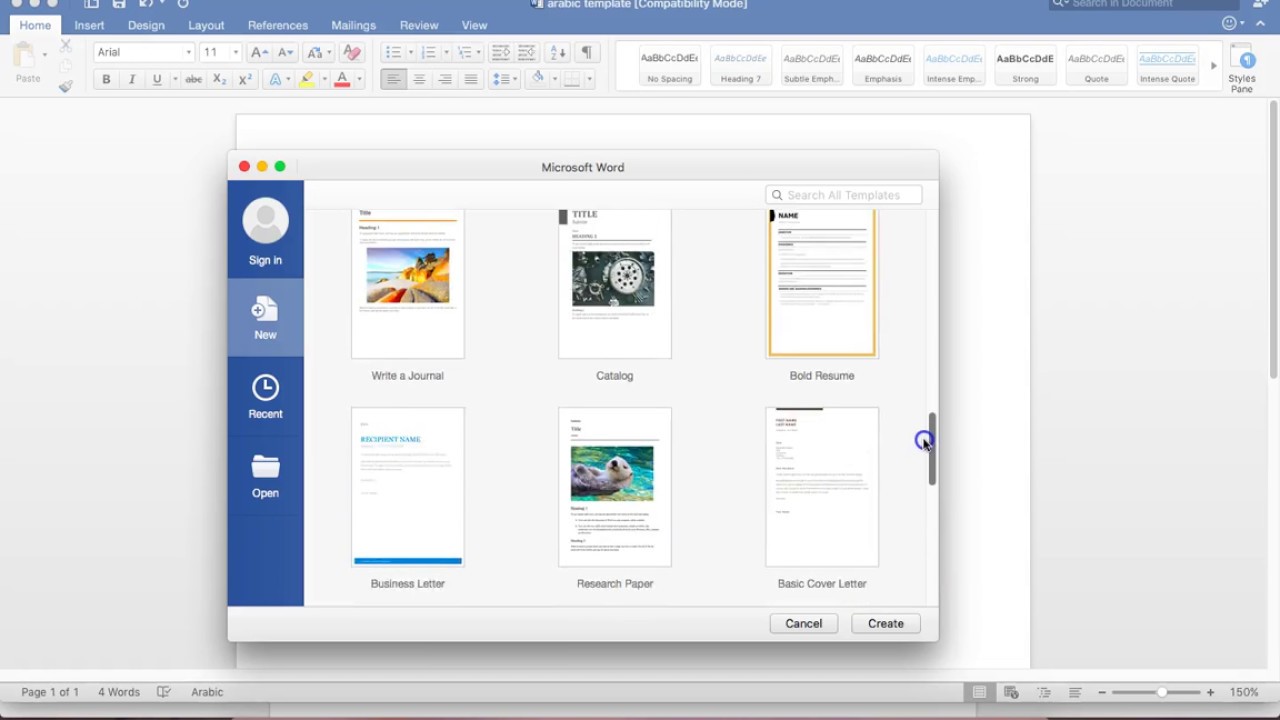
Task: Apply subscript formatting X₂
Action: (x=220, y=79)
